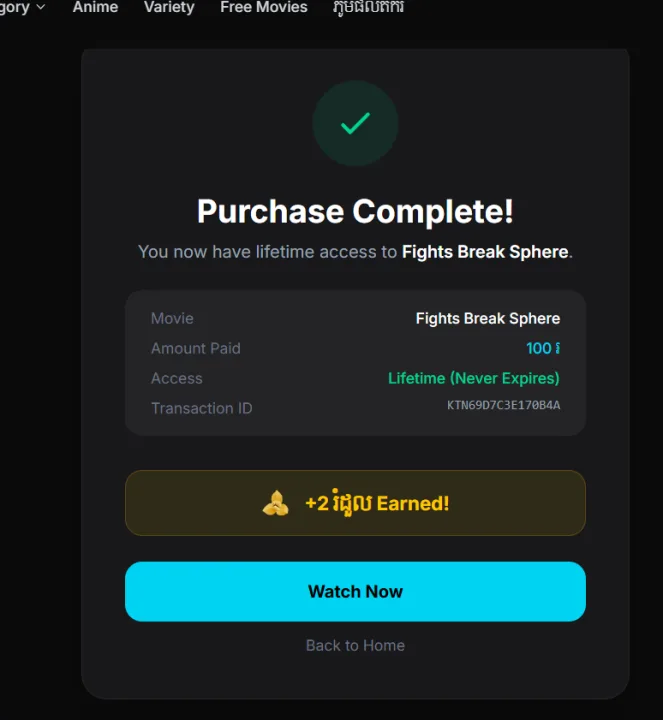Click the +2 Earned reward text
Image resolution: width=663 pixels, height=720 pixels.
[x=377, y=503]
